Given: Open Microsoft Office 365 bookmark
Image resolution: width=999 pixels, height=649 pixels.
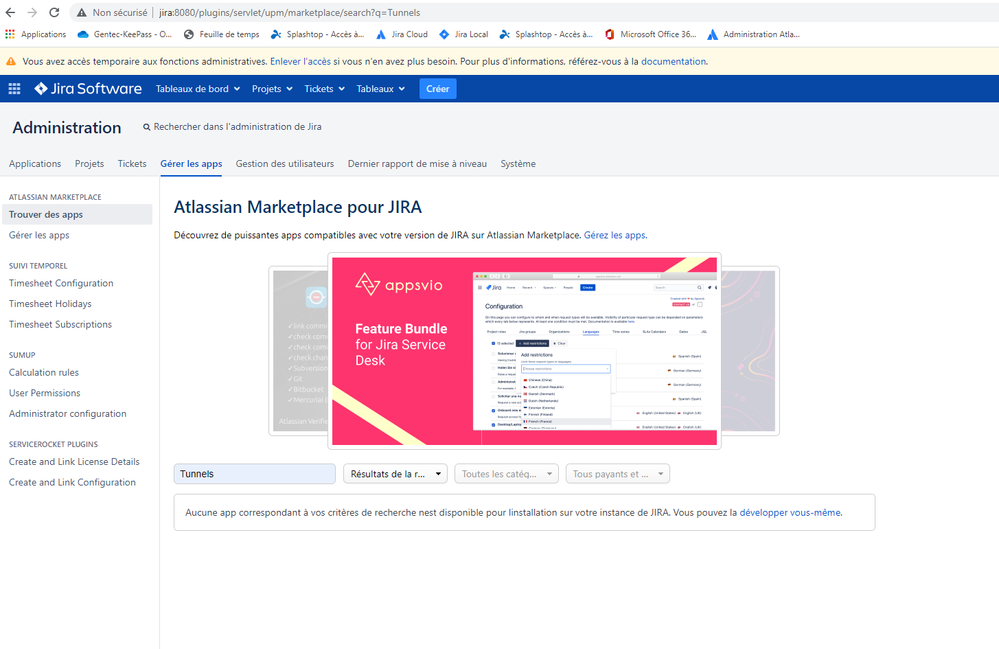Looking at the screenshot, I should pyautogui.click(x=650, y=34).
